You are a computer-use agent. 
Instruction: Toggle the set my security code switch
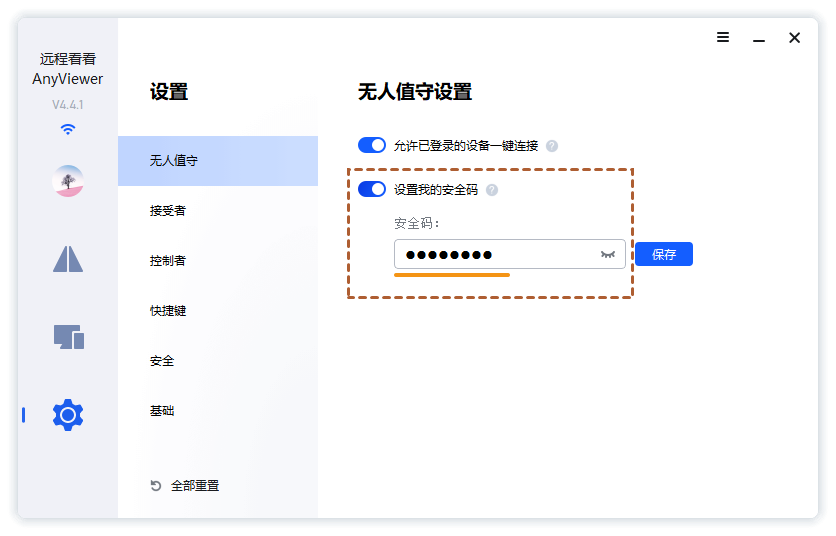pyautogui.click(x=372, y=189)
